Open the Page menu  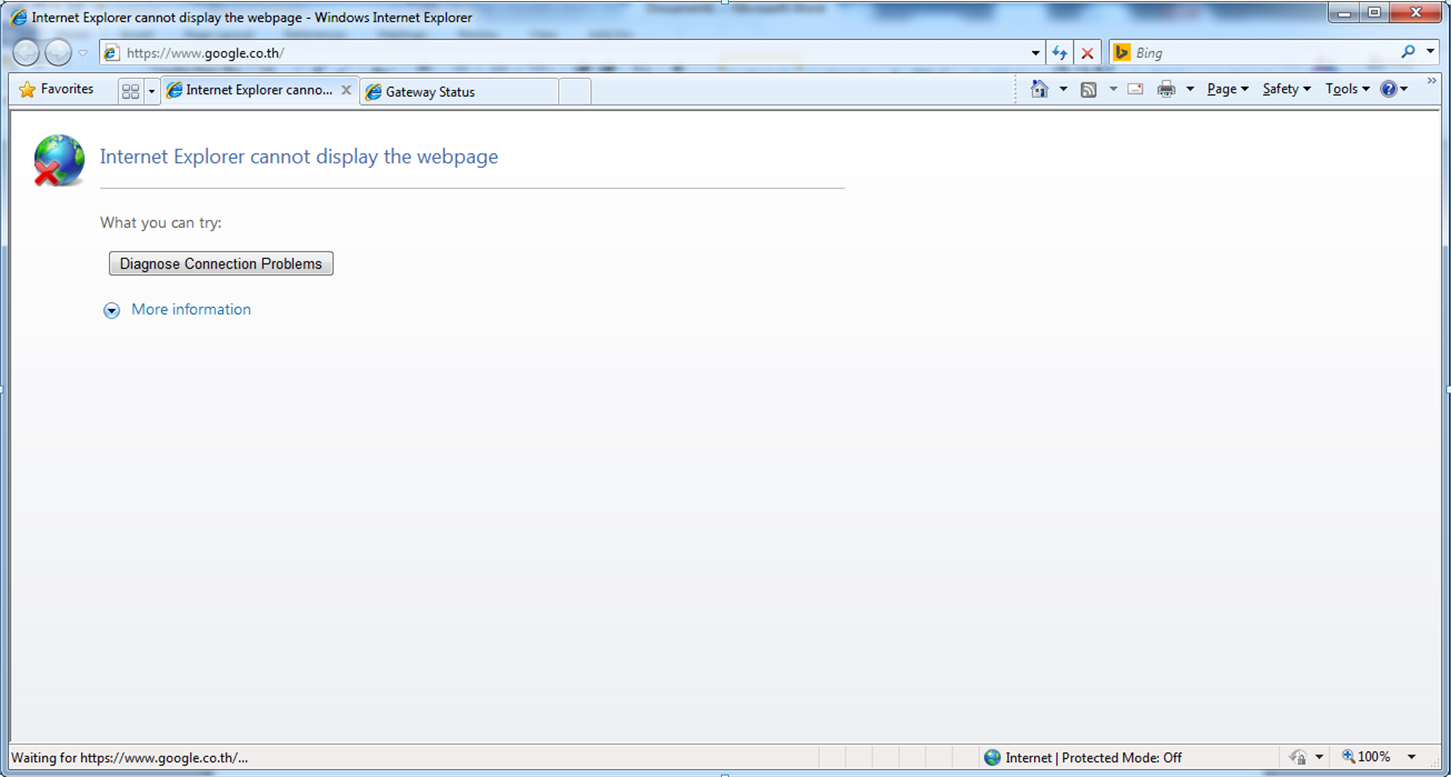click(x=1227, y=89)
